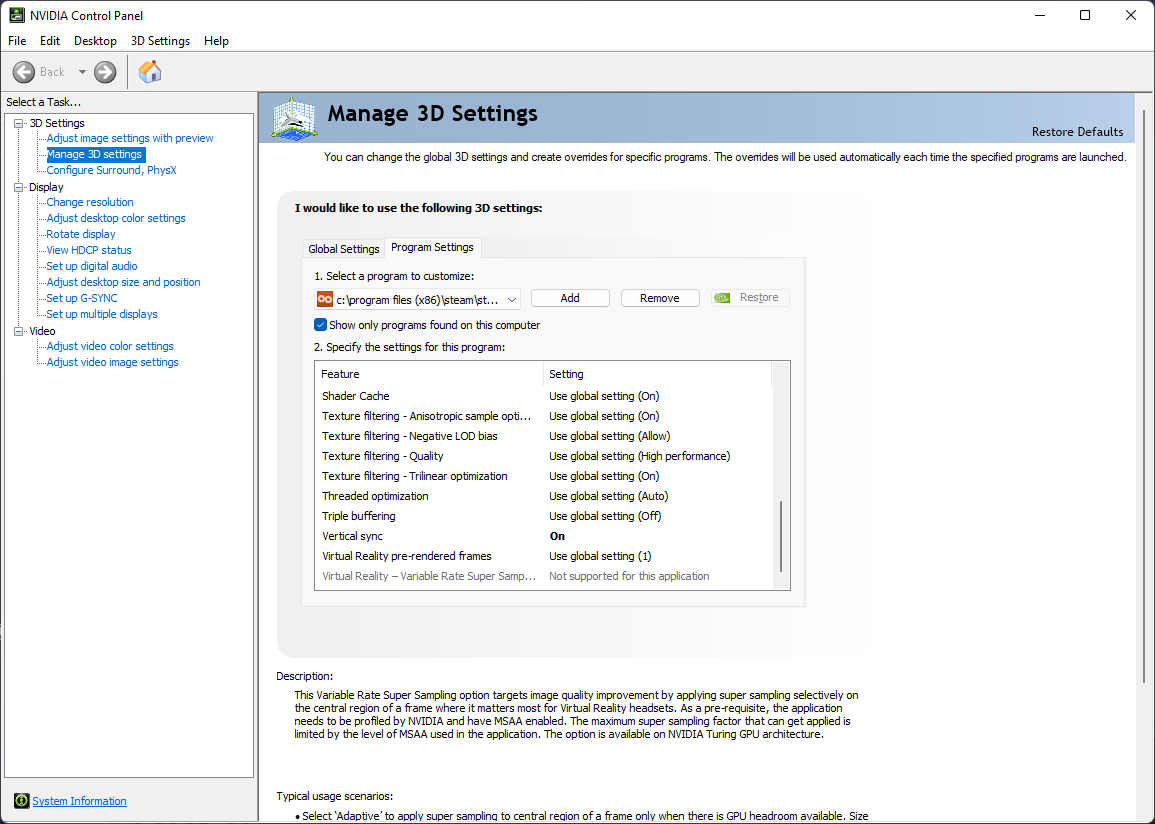Click the Manage 3D Settings header icon
Screen dimensions: 1155x824
coord(294,119)
